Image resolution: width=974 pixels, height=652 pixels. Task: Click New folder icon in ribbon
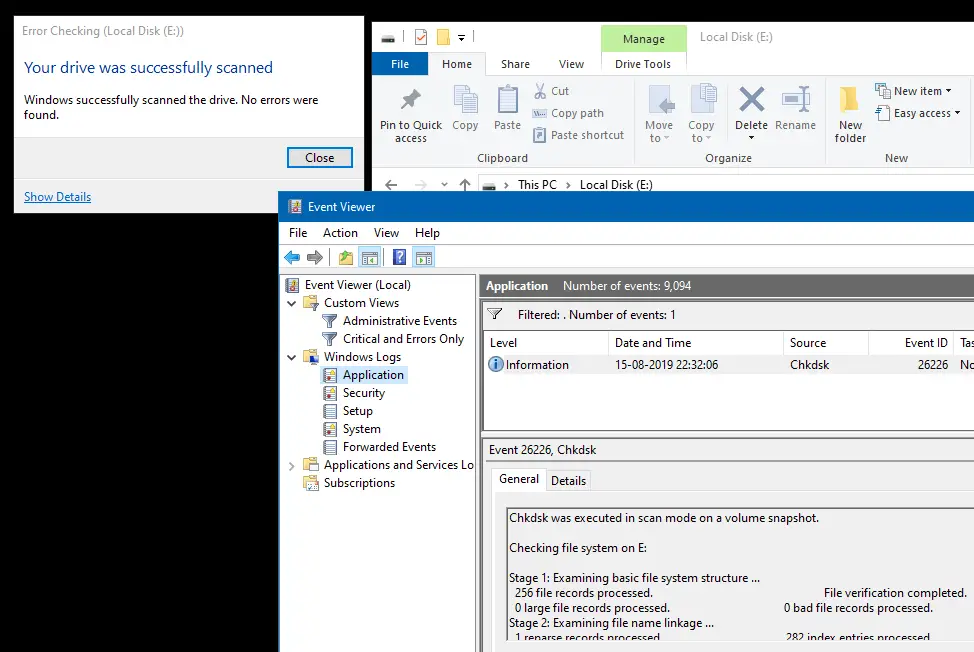(849, 99)
